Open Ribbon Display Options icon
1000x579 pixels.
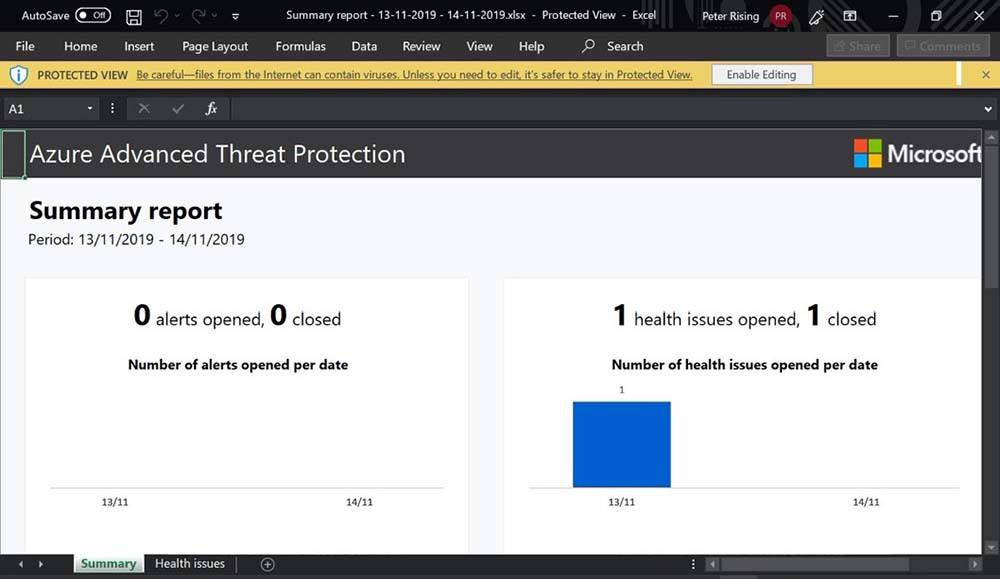click(850, 16)
